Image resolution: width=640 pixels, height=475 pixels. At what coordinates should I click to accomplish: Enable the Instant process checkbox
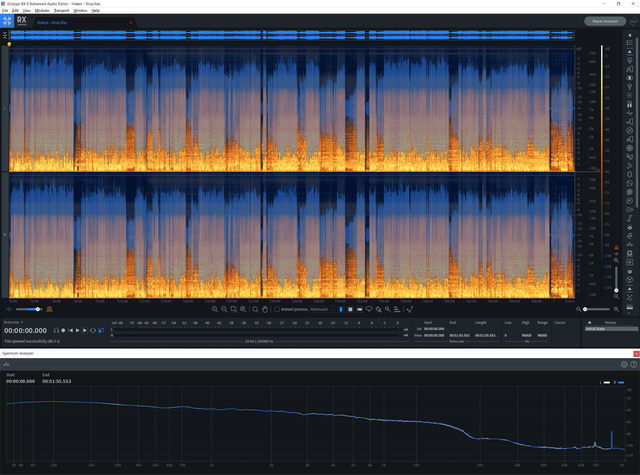[277, 309]
